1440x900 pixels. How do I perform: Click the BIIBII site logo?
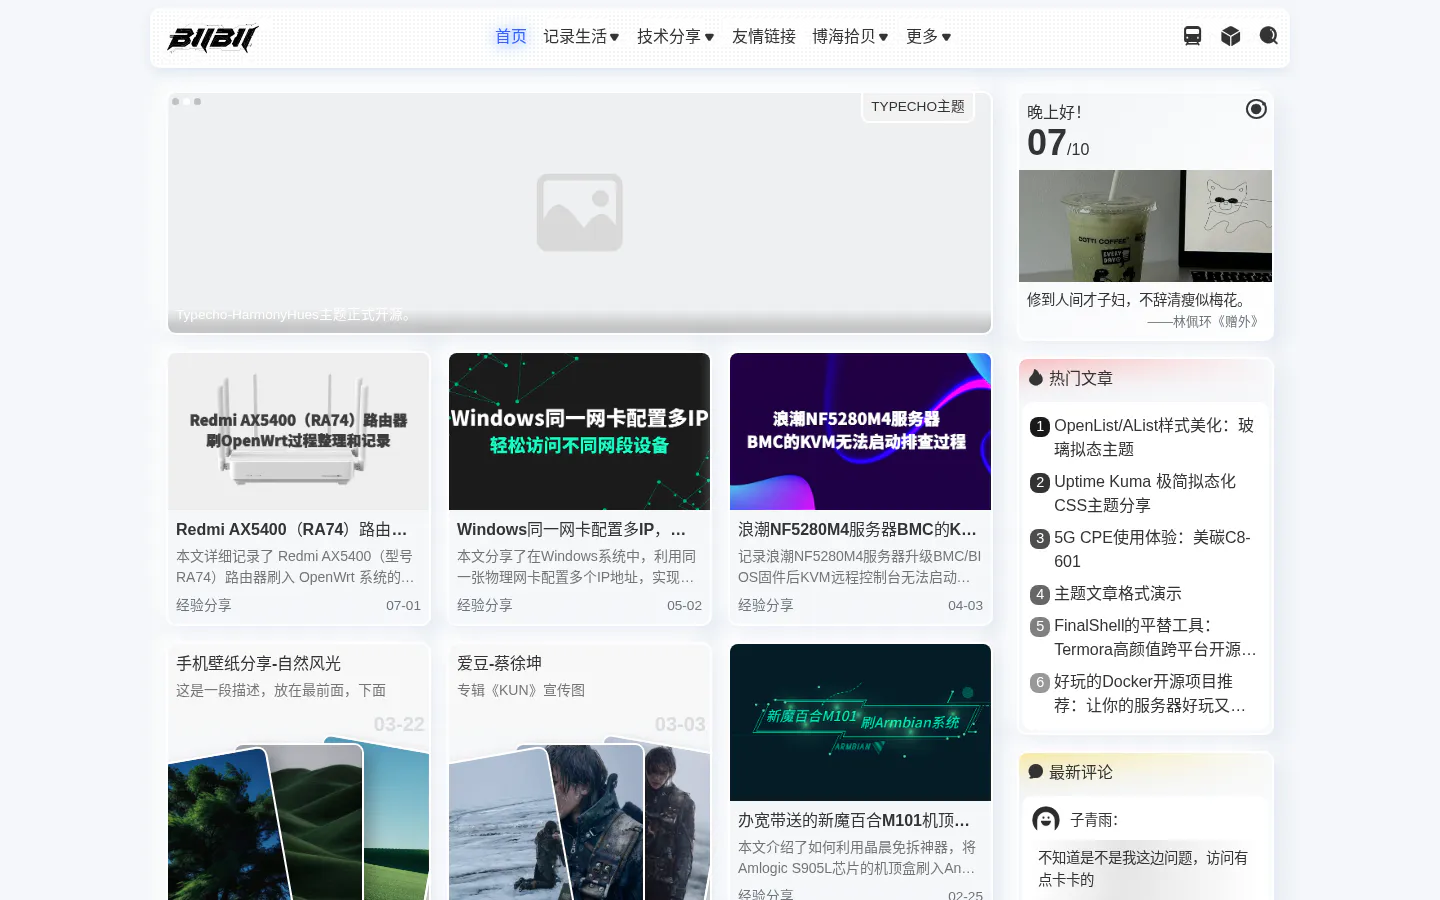[212, 38]
